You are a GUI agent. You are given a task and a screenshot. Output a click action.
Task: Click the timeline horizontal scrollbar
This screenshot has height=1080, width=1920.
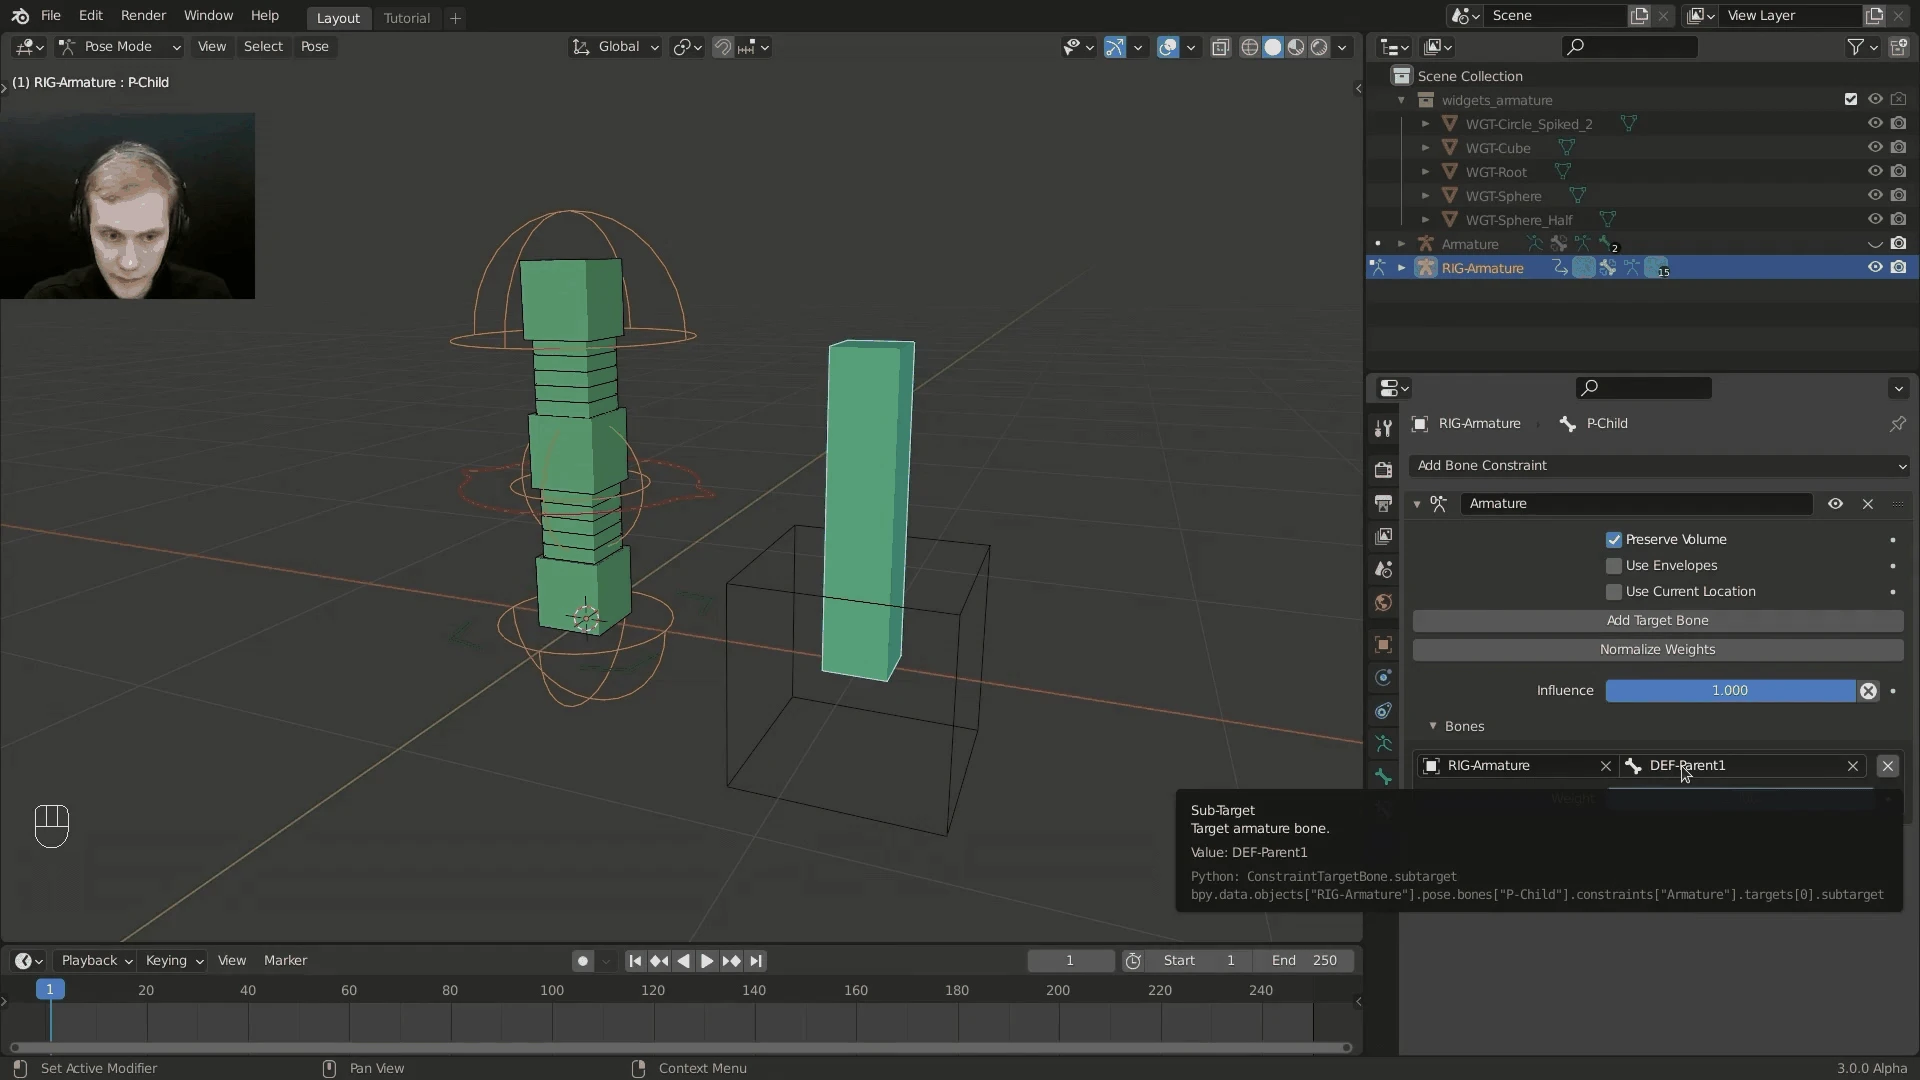click(680, 1048)
